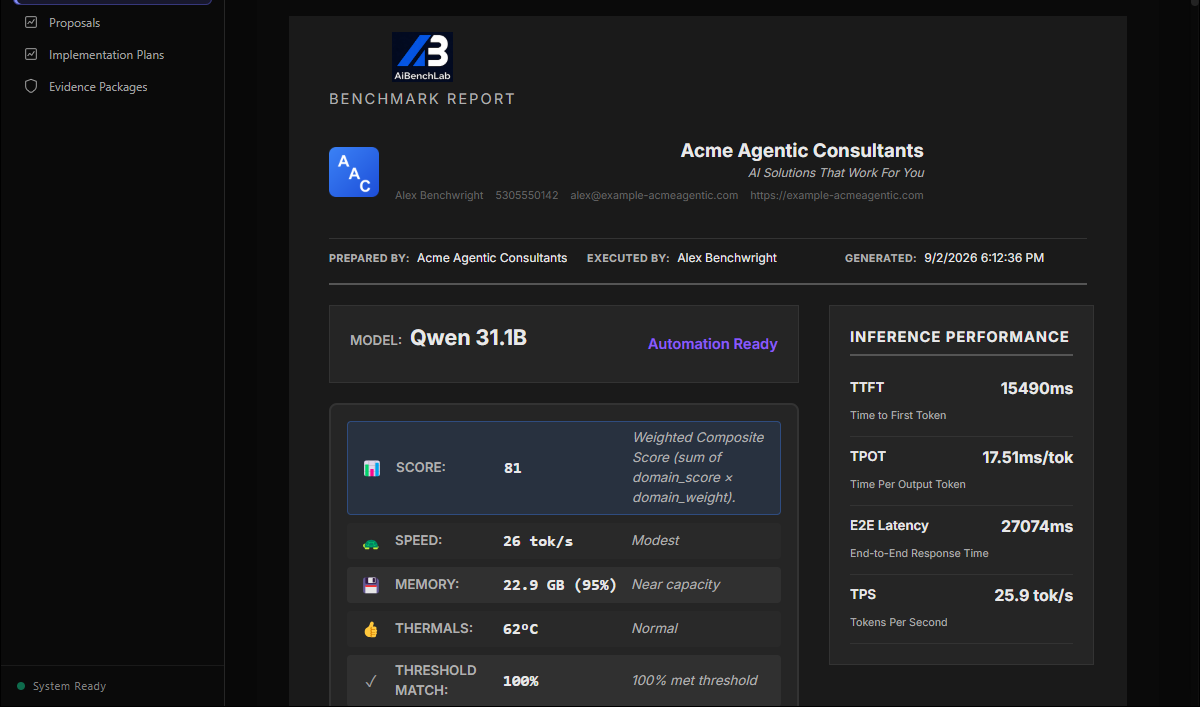Click the Weighted Composite Score description

pyautogui.click(x=698, y=467)
